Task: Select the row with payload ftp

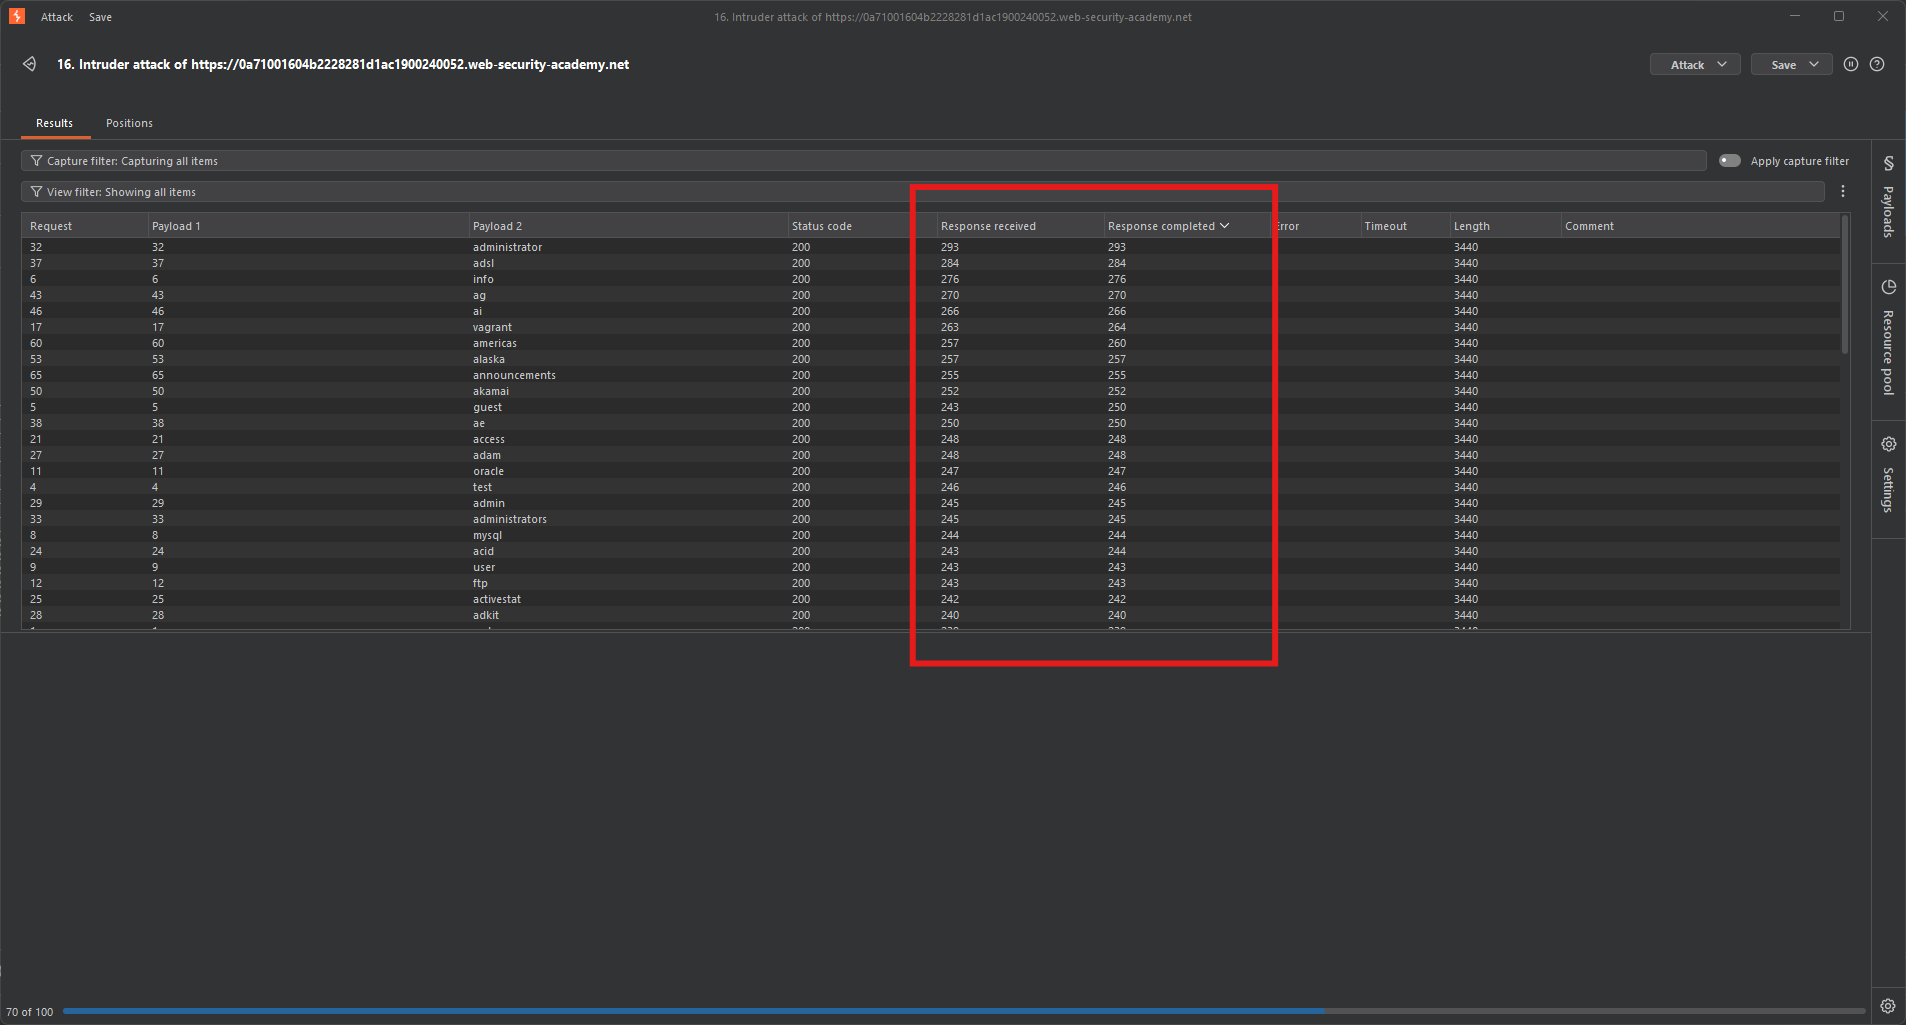Action: pos(931,583)
